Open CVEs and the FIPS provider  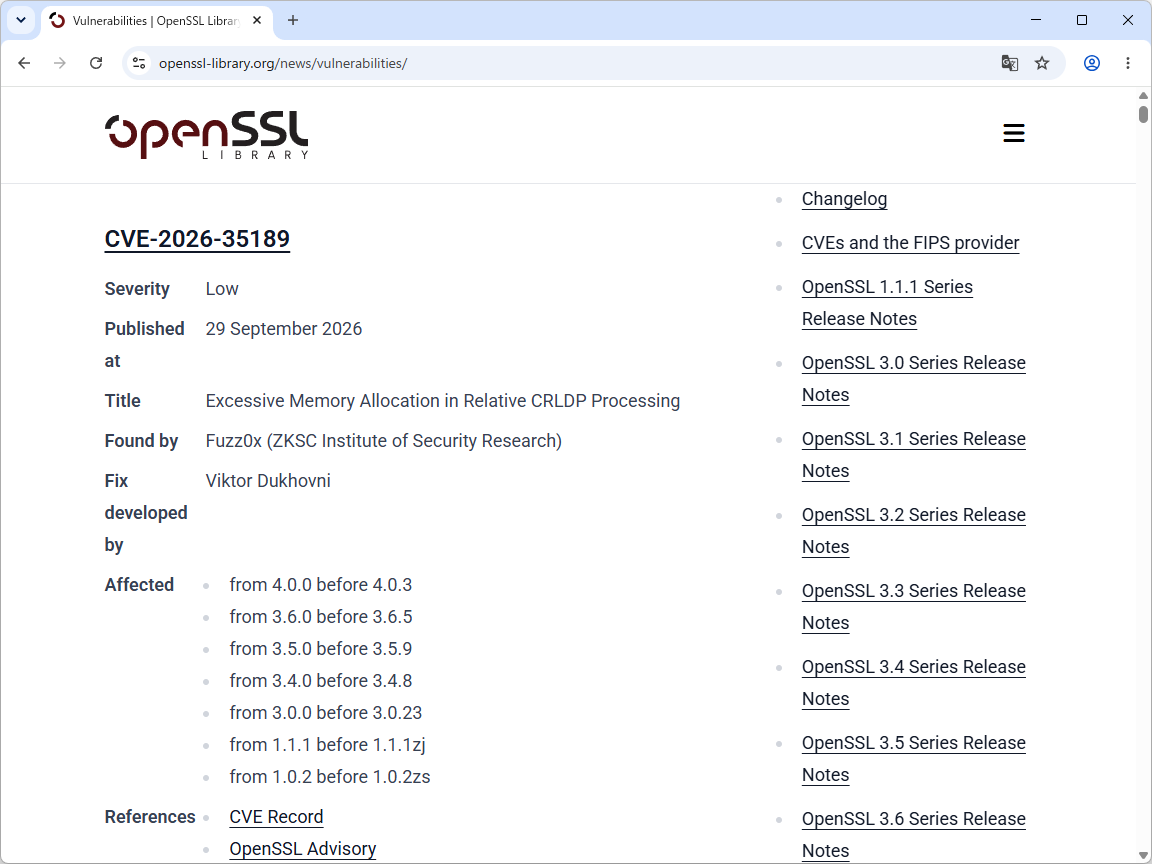[x=910, y=242]
